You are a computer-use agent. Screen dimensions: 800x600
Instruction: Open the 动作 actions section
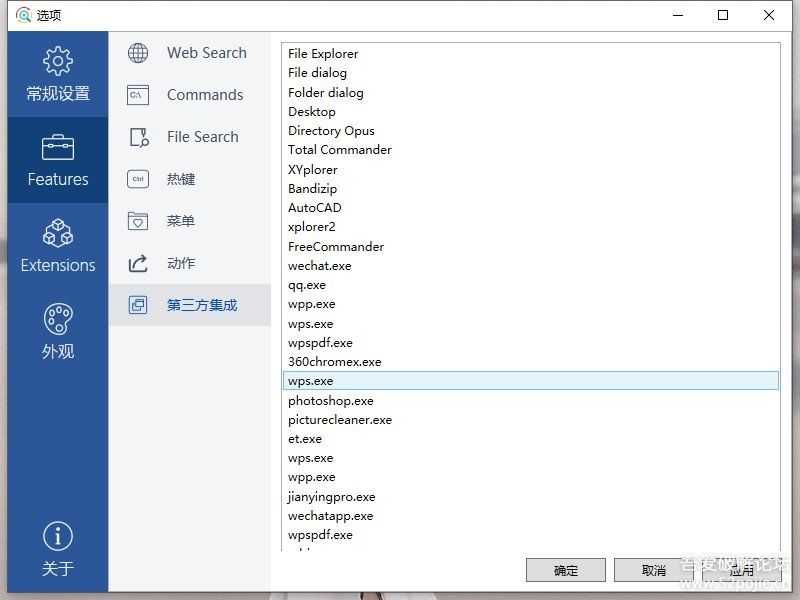pos(180,263)
